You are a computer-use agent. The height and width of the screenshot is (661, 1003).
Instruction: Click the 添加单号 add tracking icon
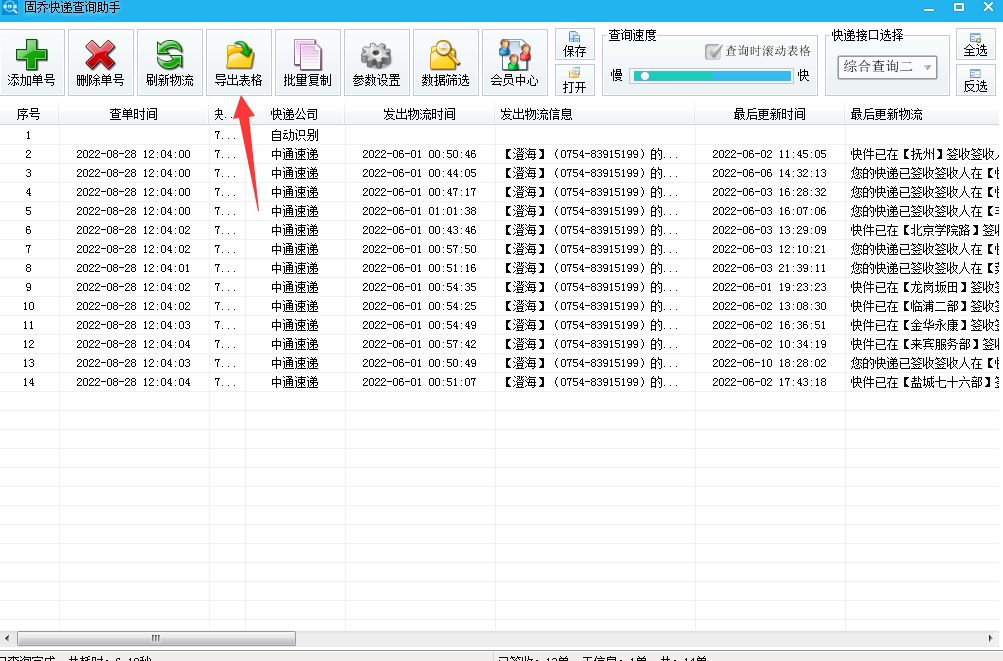point(30,61)
